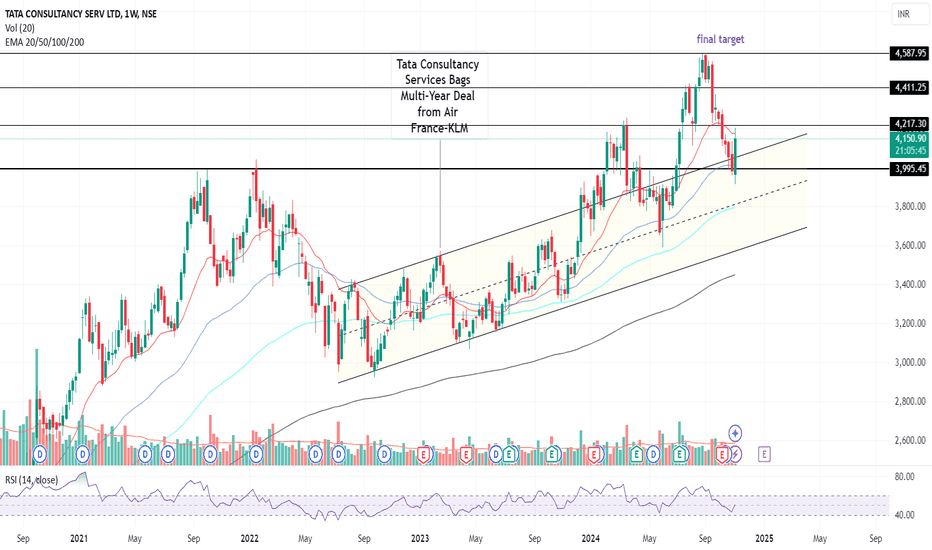The height and width of the screenshot is (550, 932).
Task: Click the dividend marker above Sep 2022 label
Action: click(385, 455)
